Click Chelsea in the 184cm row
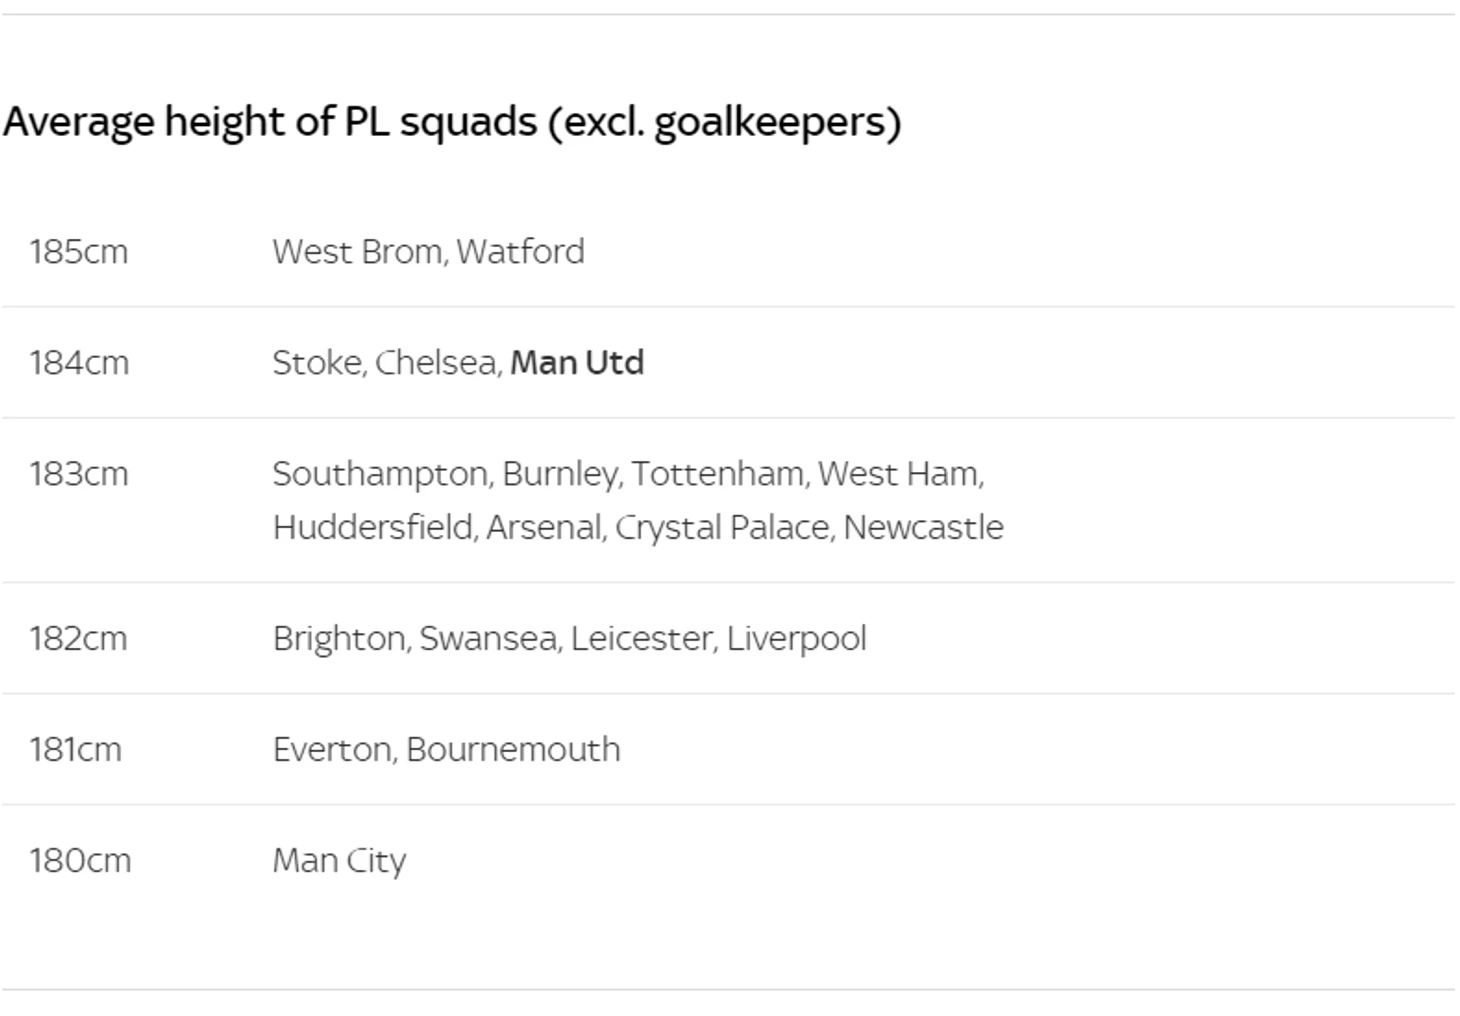Screen dimensions: 1460x1016 pos(437,363)
